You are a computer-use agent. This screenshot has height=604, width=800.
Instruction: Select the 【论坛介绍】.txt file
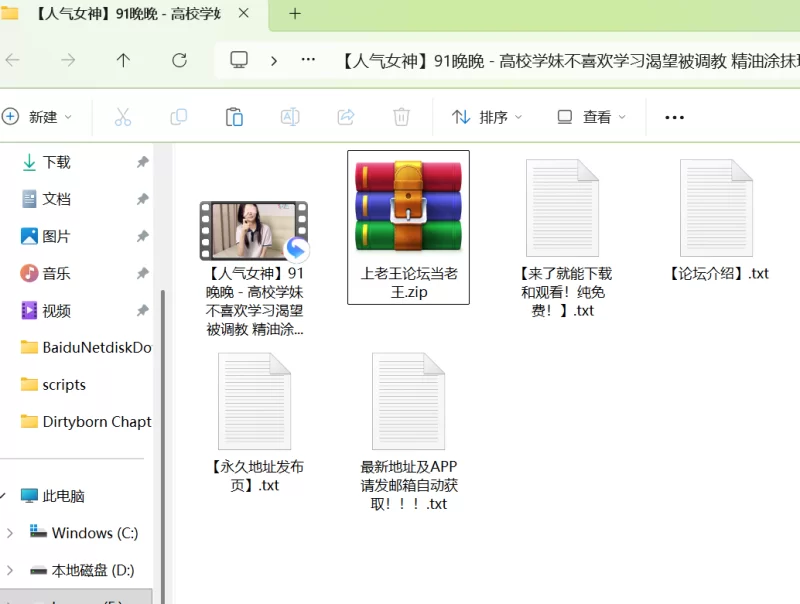tap(717, 220)
